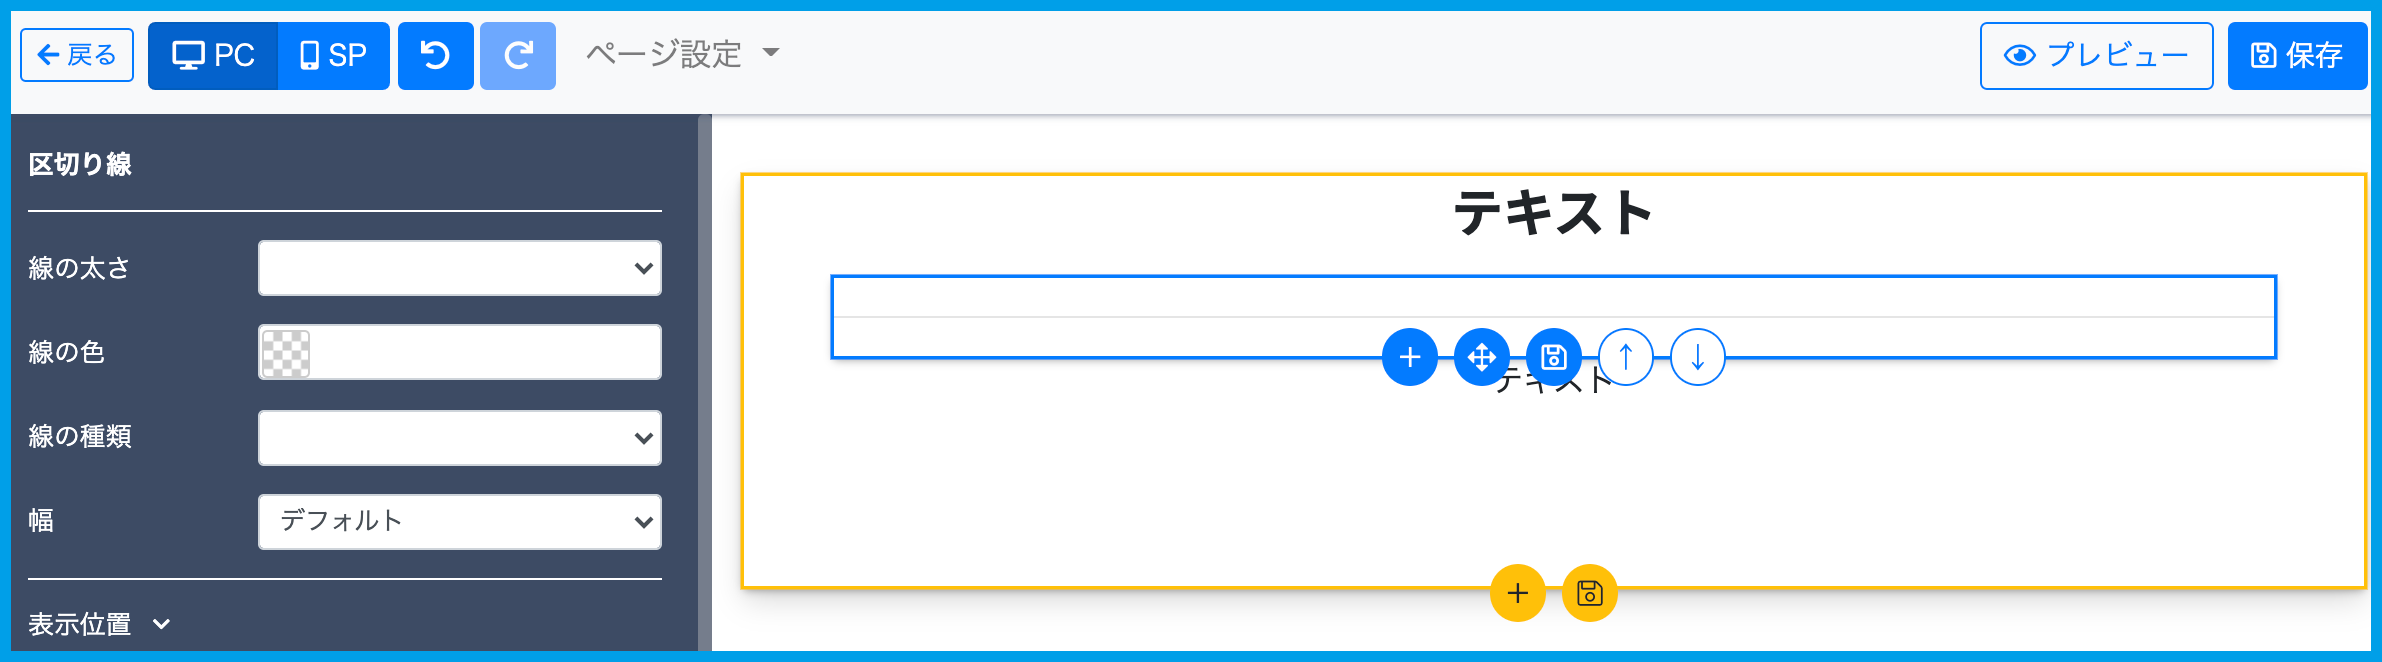Open the 線の種類 dropdown
The width and height of the screenshot is (2382, 662).
tap(460, 438)
